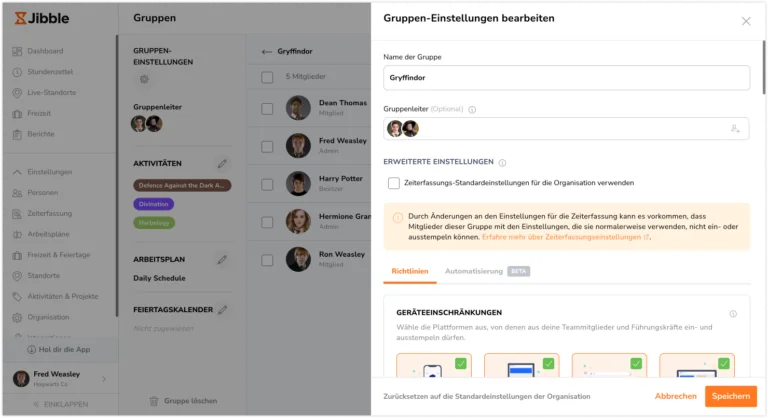Switch to Richtlinien tab

pyautogui.click(x=410, y=271)
